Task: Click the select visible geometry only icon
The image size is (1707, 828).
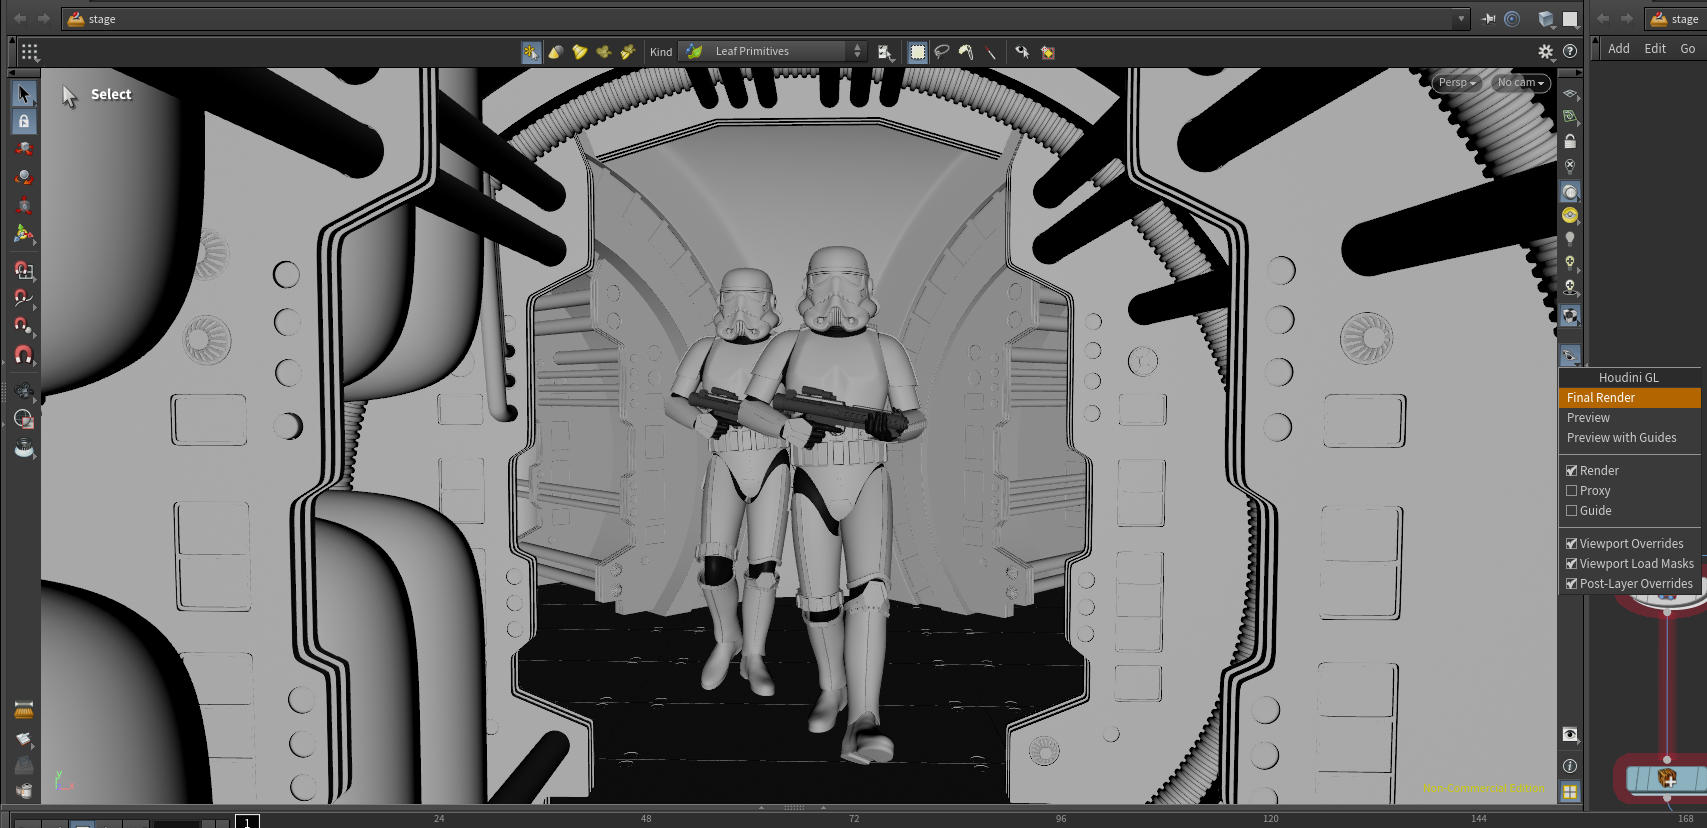Action: point(1022,52)
